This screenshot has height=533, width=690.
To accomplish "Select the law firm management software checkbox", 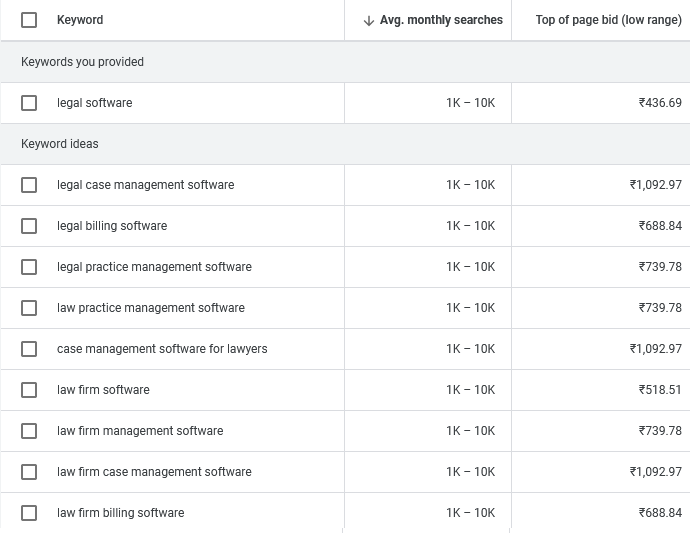I will point(29,431).
